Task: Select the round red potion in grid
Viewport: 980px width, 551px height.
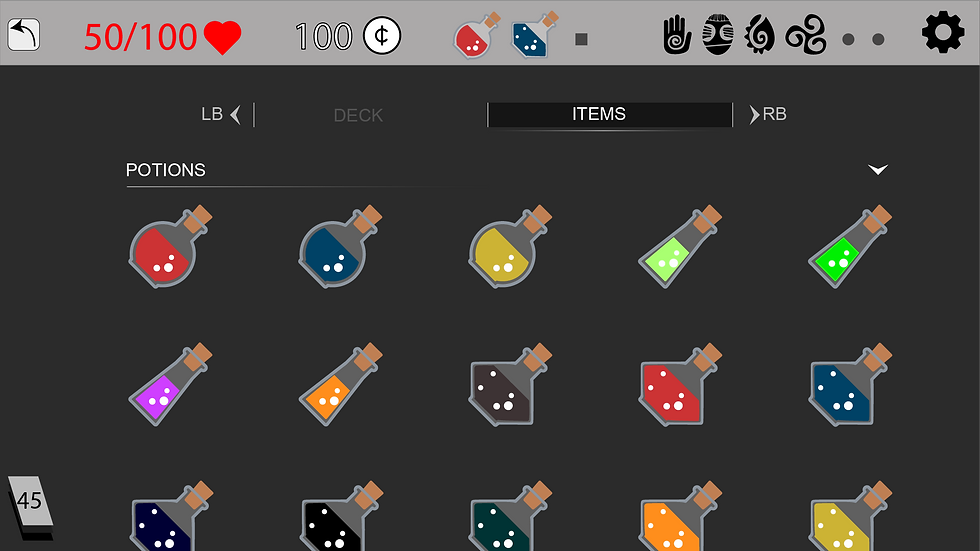Action: 171,246
